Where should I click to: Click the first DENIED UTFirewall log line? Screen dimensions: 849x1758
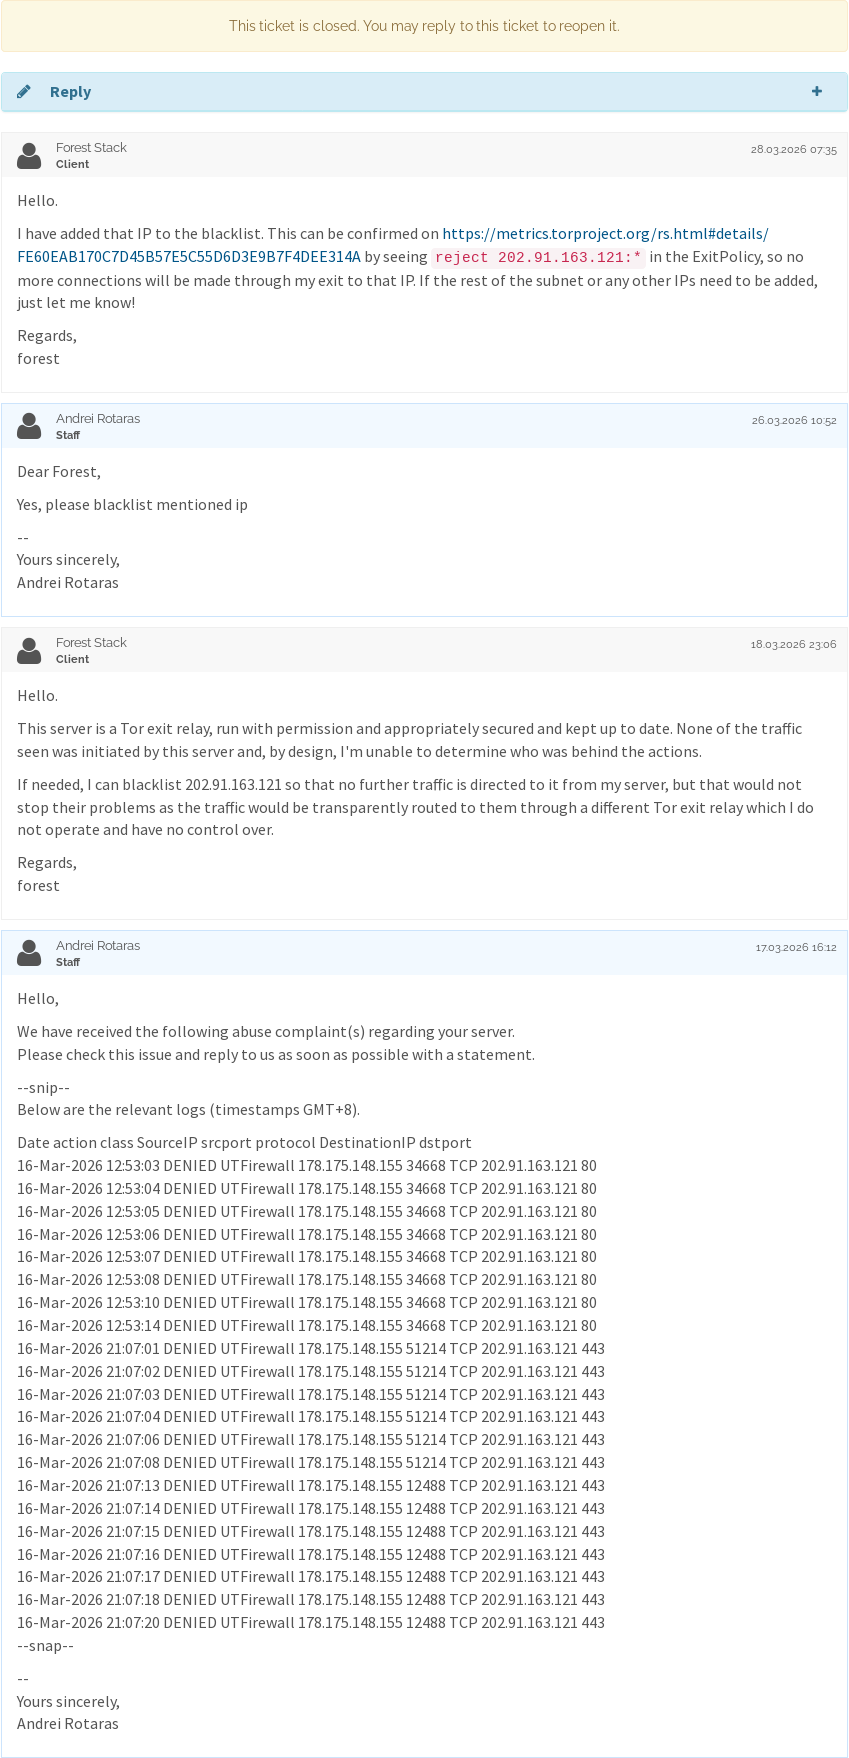[x=307, y=1166]
